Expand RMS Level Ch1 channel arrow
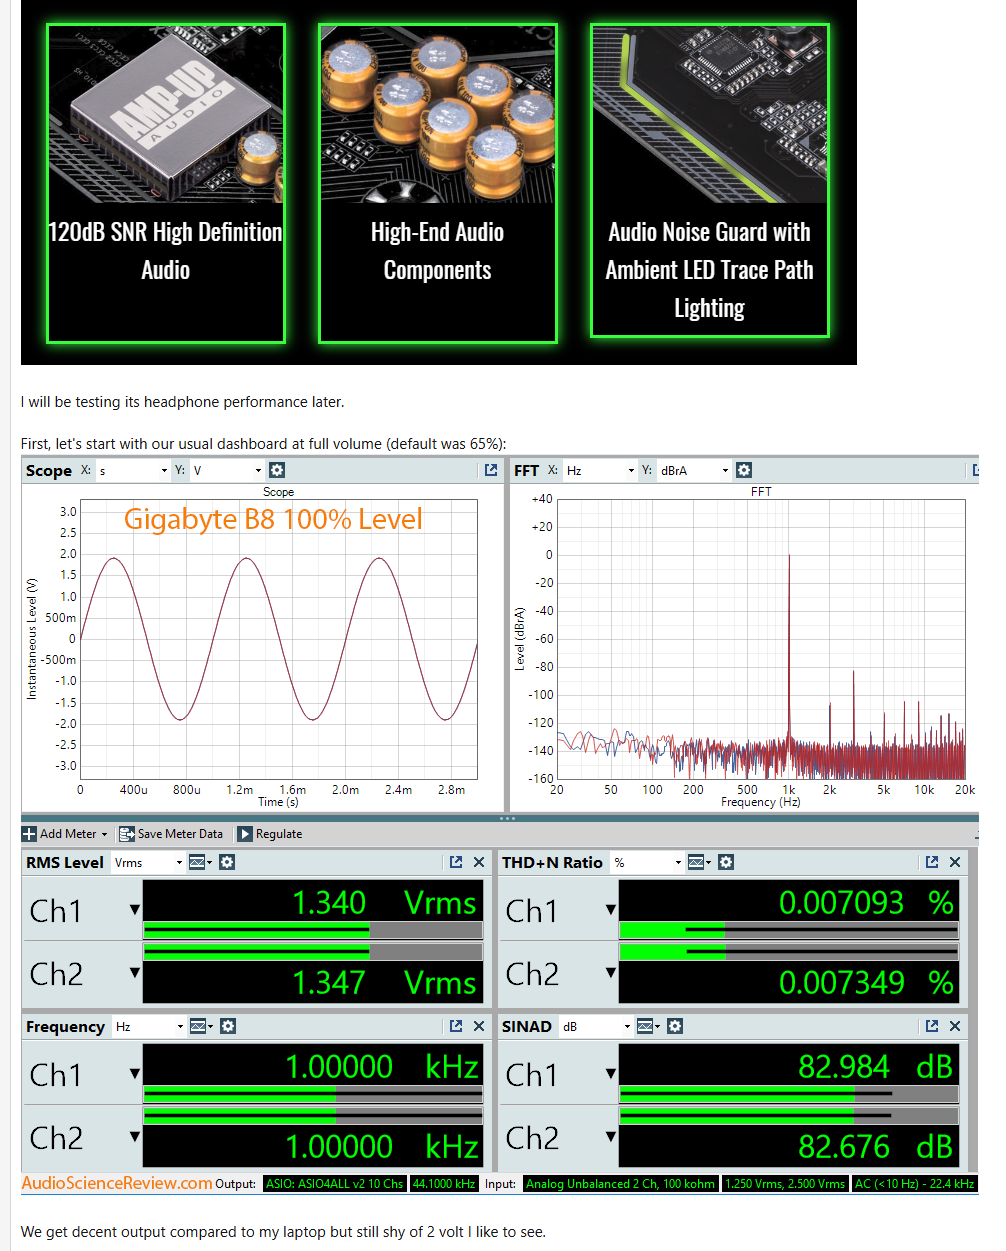The height and width of the screenshot is (1251, 1006). (x=134, y=910)
